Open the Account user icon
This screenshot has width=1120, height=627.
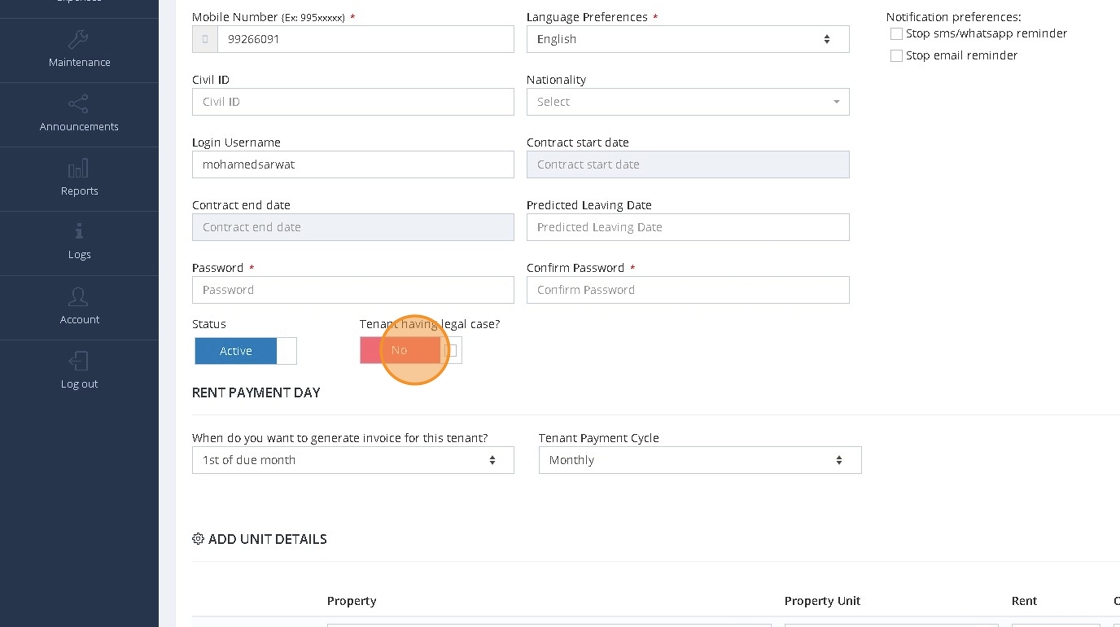79,297
